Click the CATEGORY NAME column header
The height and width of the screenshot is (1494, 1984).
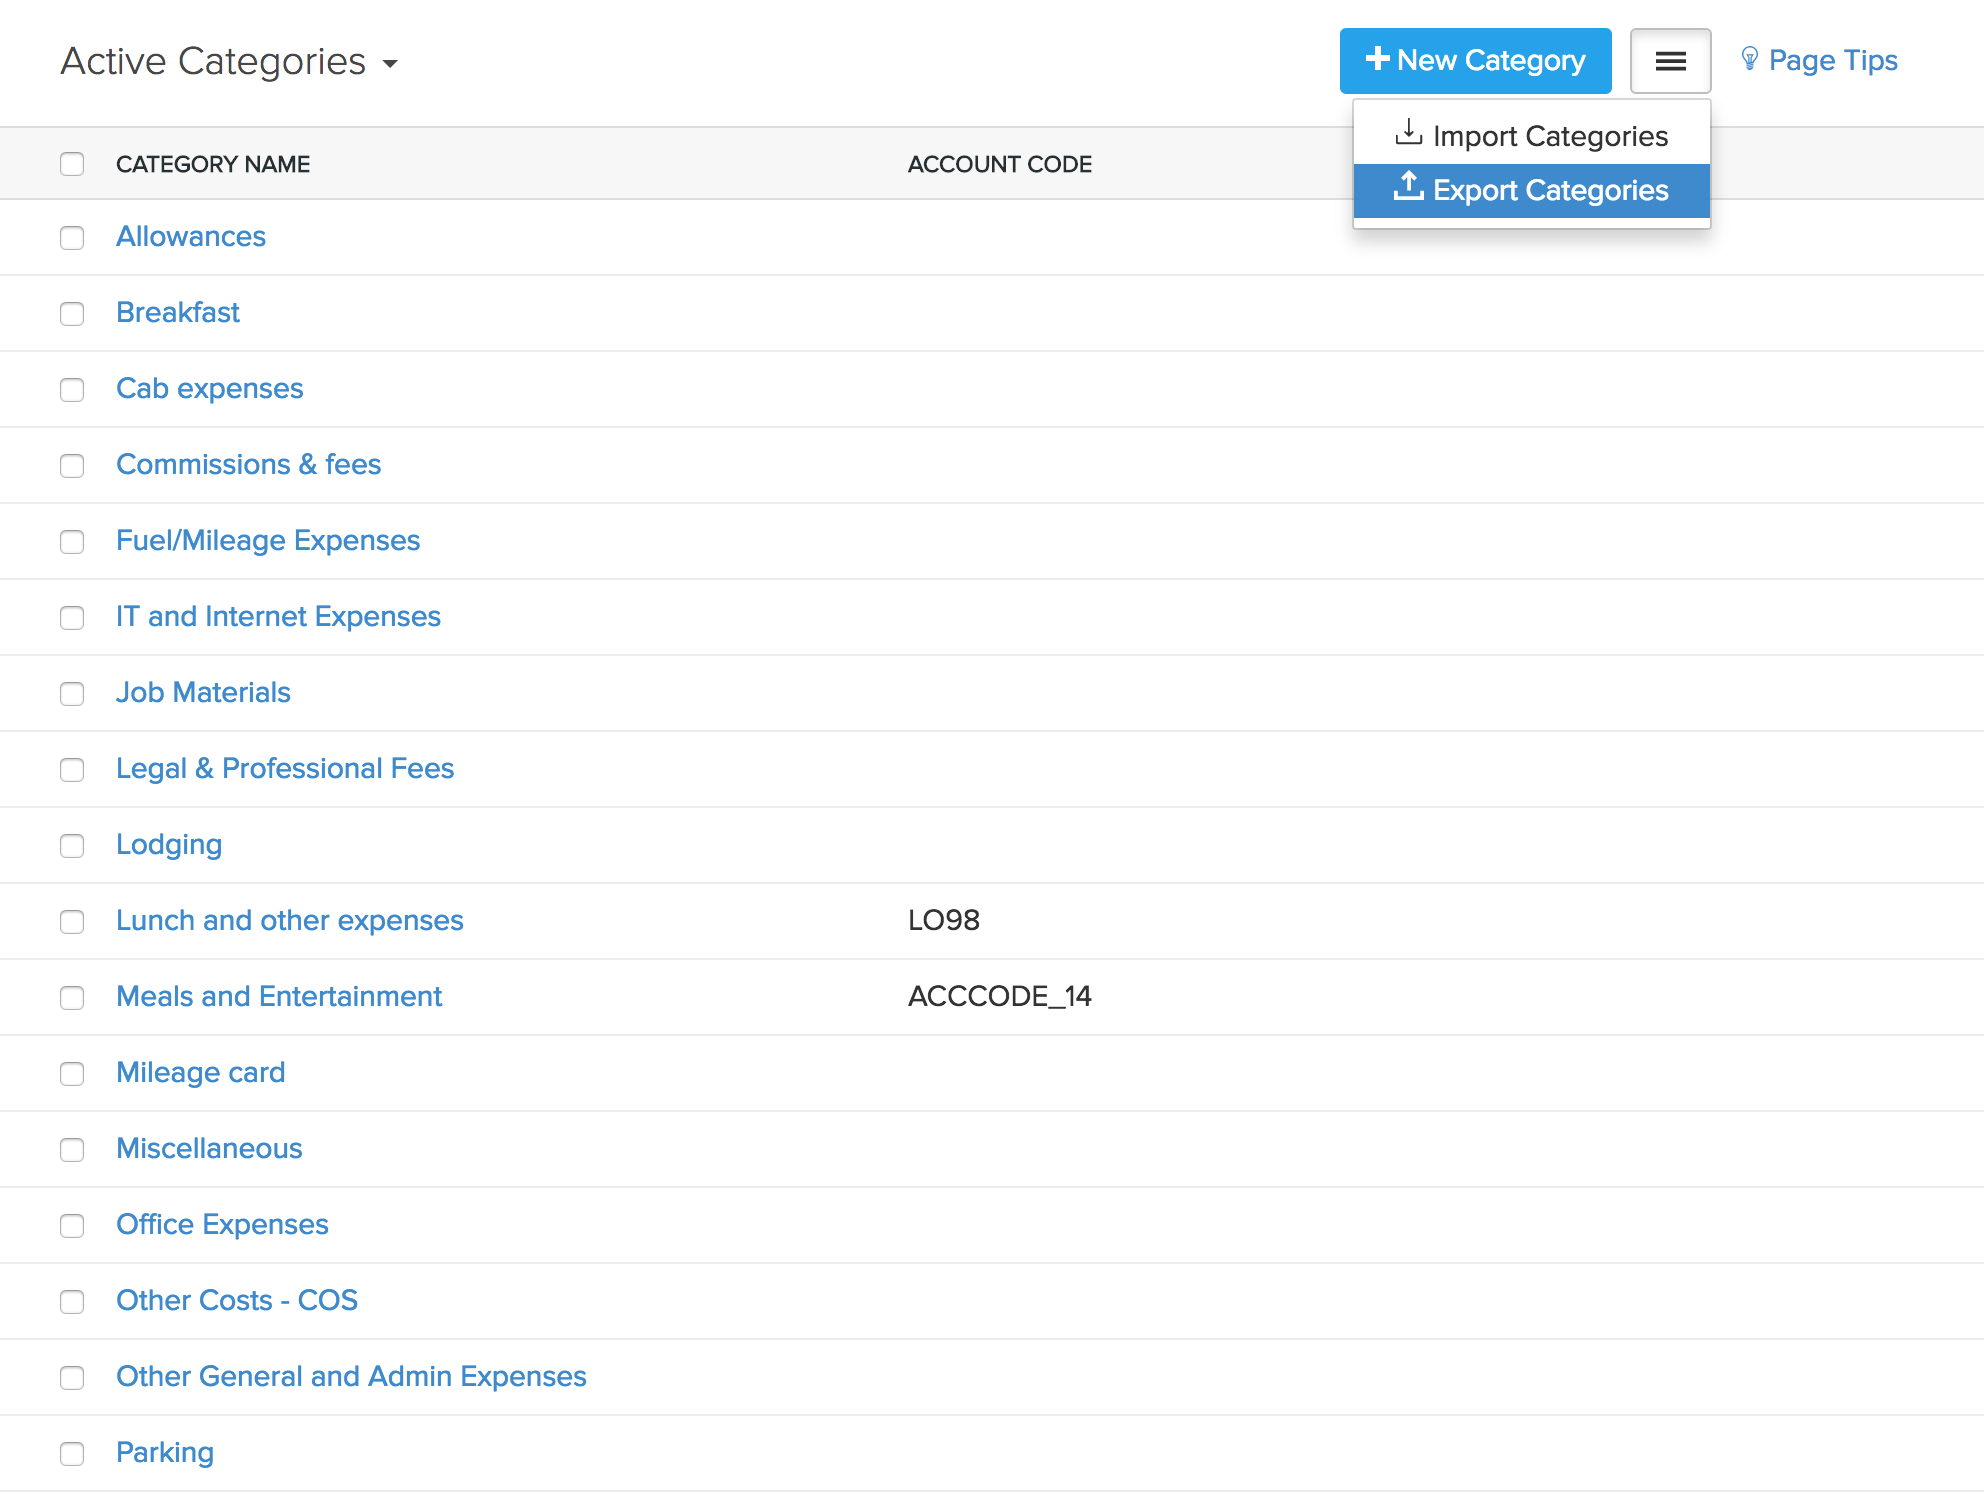(x=213, y=164)
